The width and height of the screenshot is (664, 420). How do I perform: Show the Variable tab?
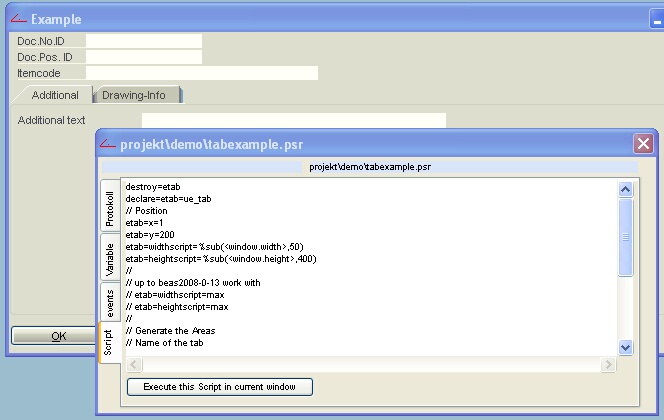pos(110,257)
